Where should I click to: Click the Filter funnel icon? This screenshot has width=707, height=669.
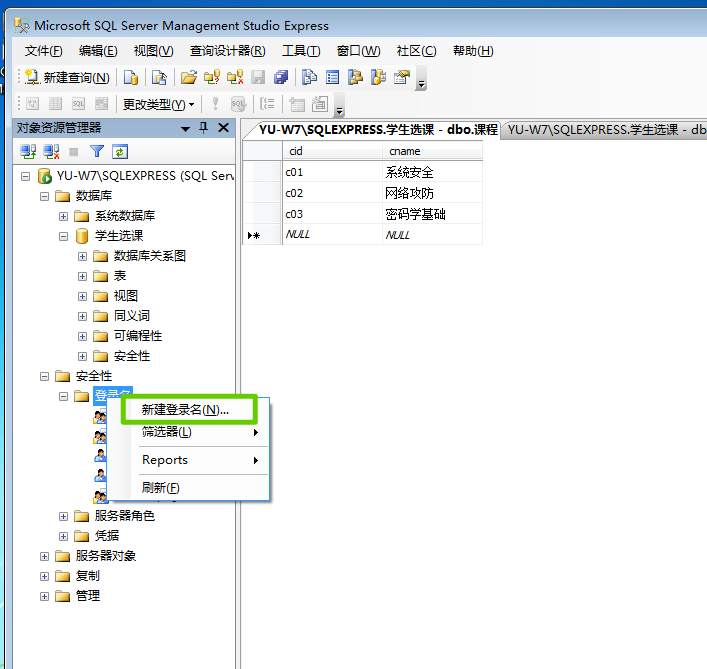point(96,151)
